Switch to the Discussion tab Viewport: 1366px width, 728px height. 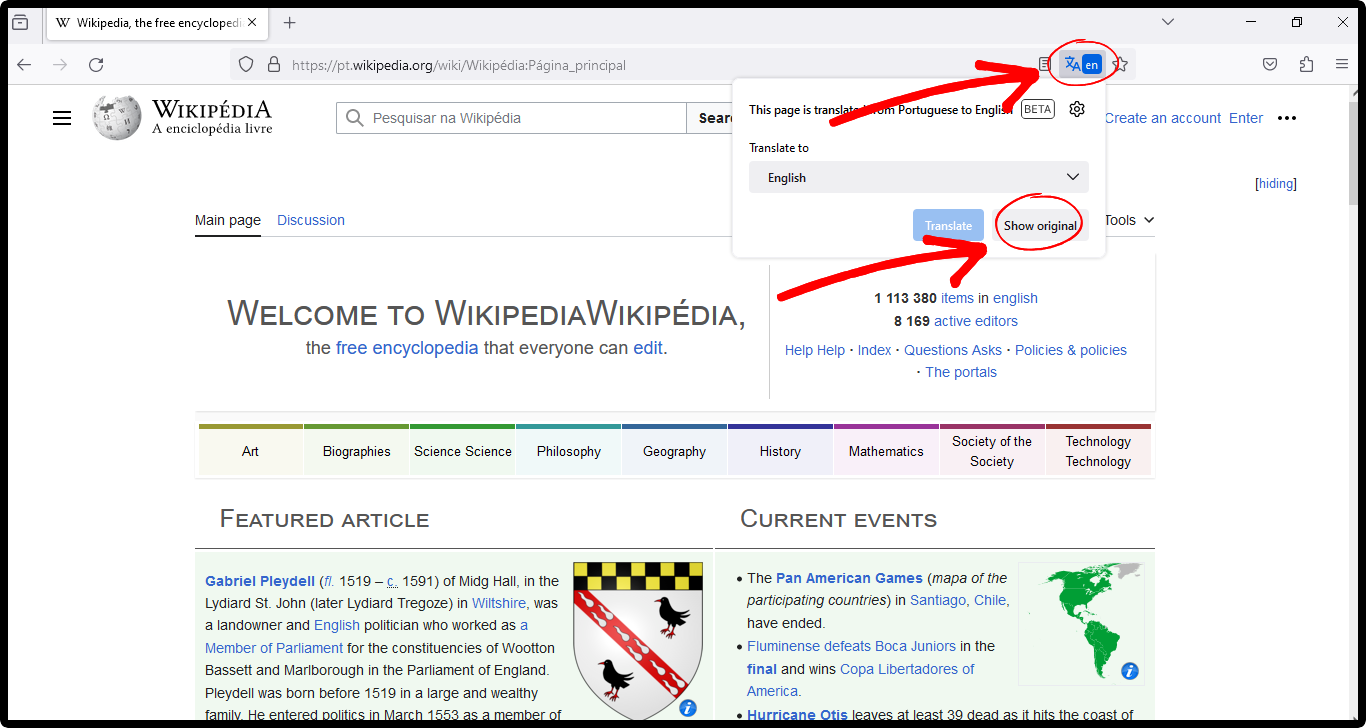[x=311, y=220]
